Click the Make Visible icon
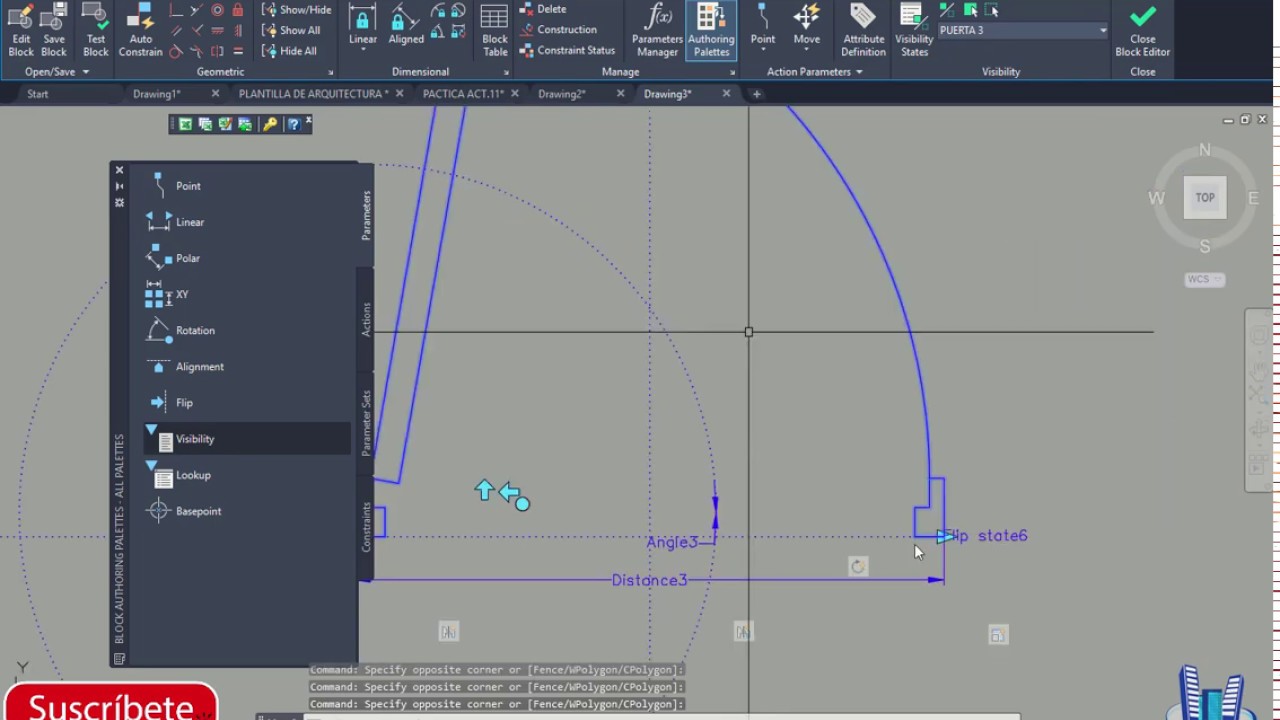This screenshot has width=1280, height=720. click(970, 10)
